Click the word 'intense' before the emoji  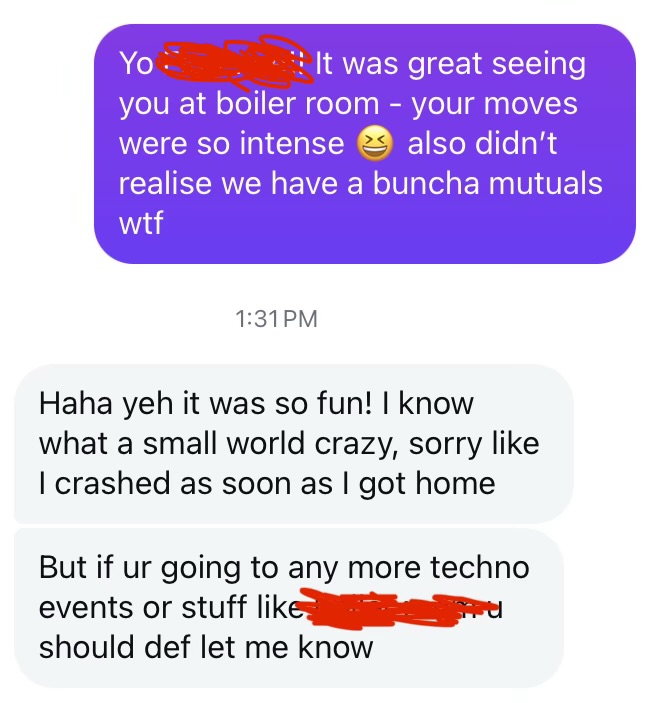tap(292, 144)
